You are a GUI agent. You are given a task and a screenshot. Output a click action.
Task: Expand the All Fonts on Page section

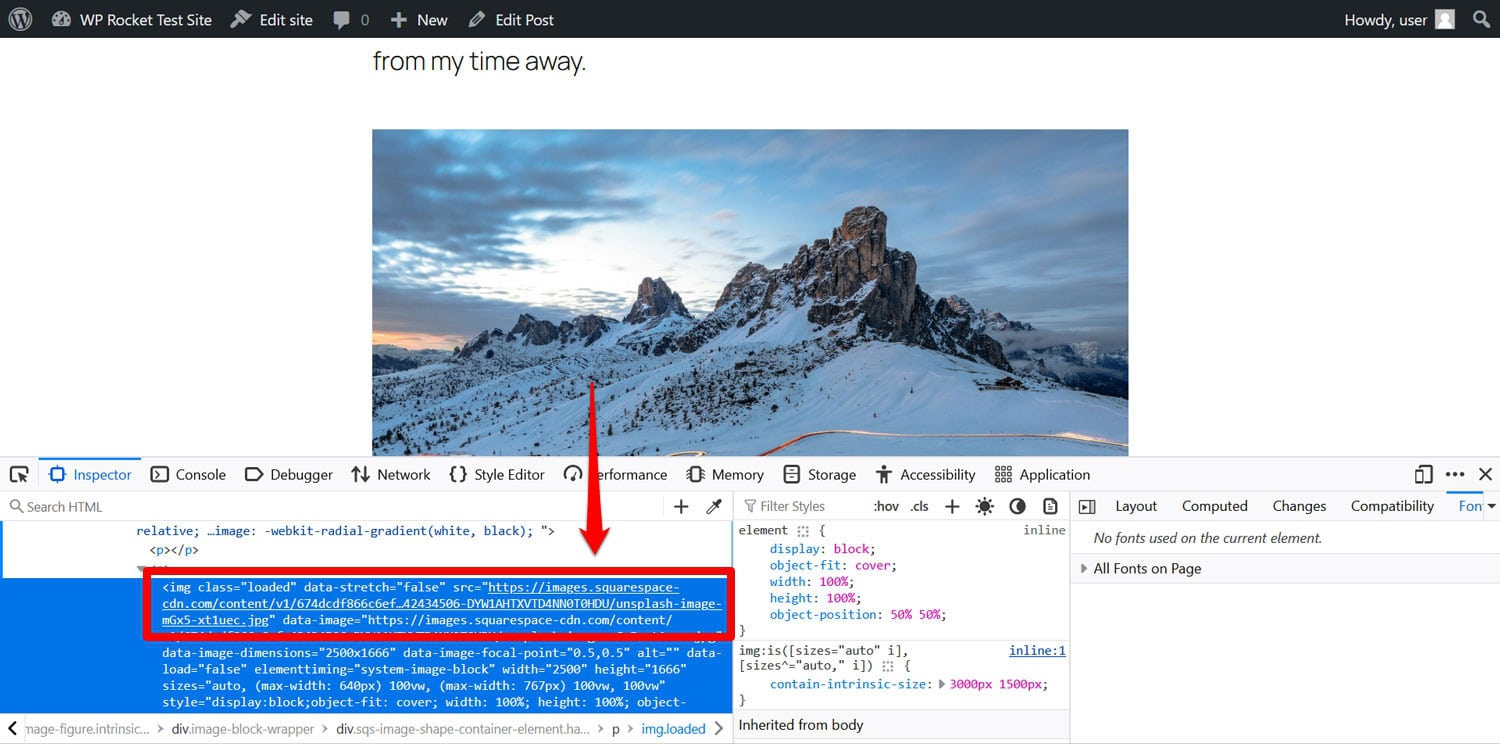1147,568
